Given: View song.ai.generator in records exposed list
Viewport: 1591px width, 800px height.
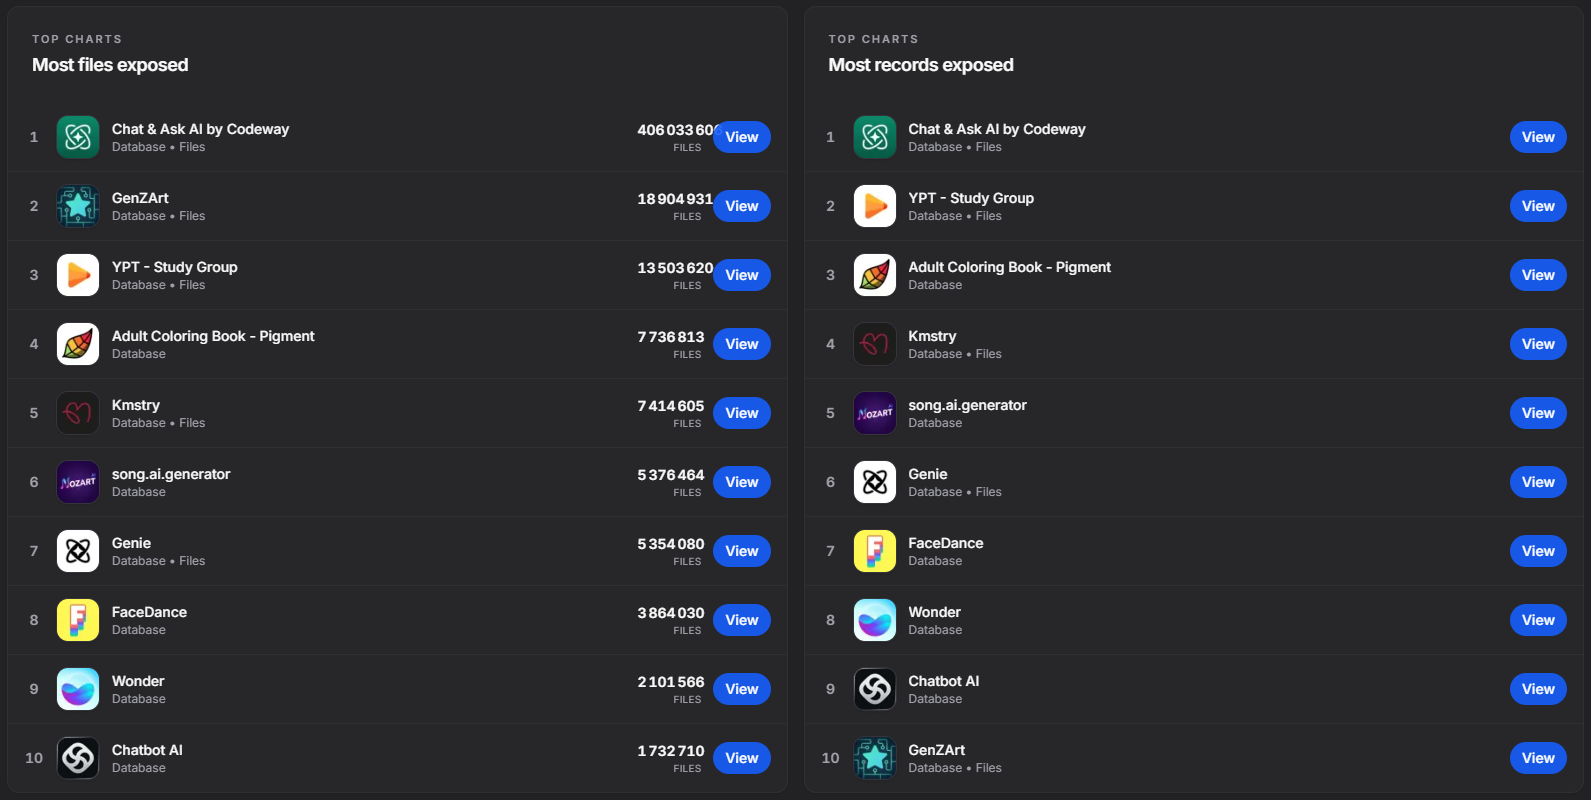Looking at the screenshot, I should 1538,413.
